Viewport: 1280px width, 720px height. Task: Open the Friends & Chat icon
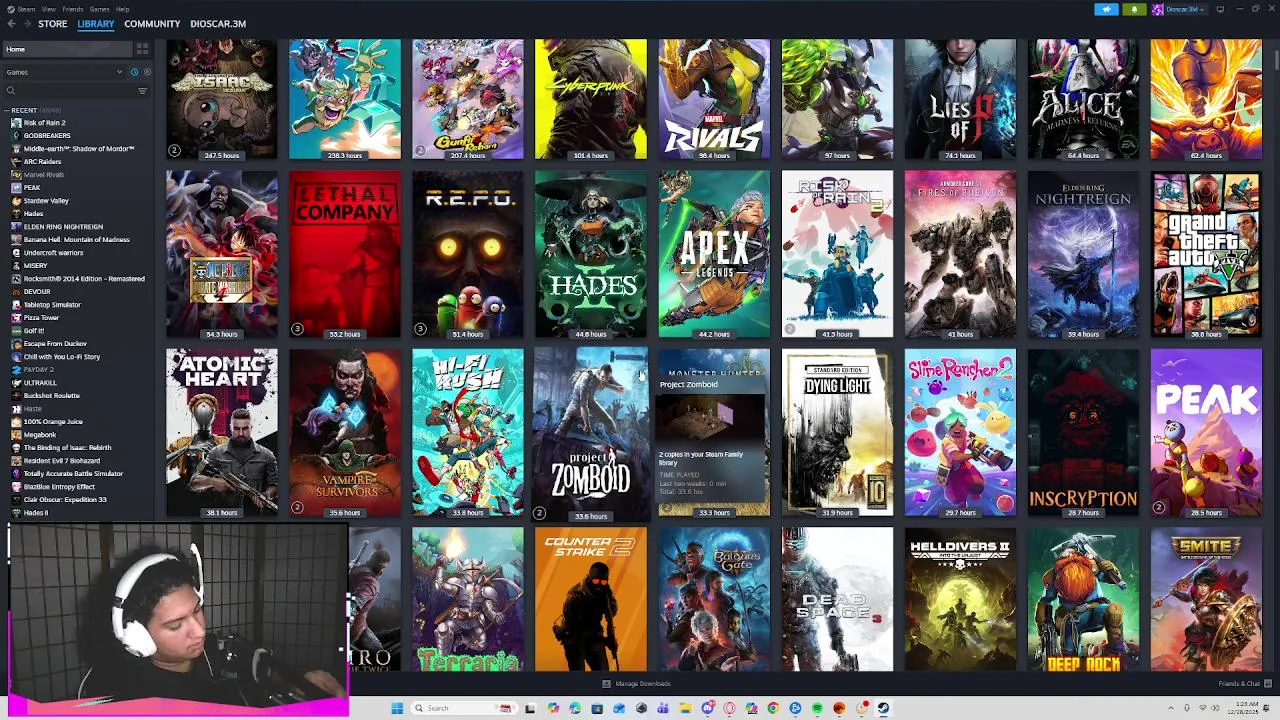[1267, 684]
